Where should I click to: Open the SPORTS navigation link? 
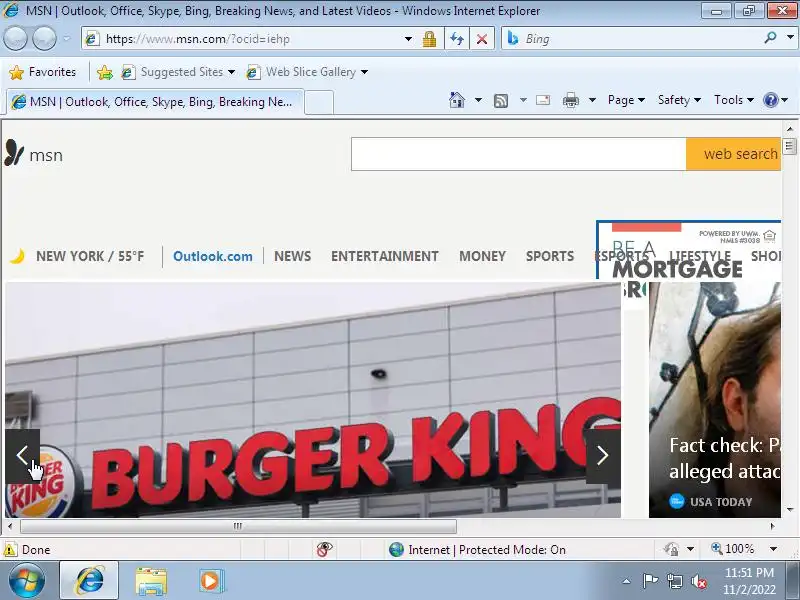click(550, 256)
